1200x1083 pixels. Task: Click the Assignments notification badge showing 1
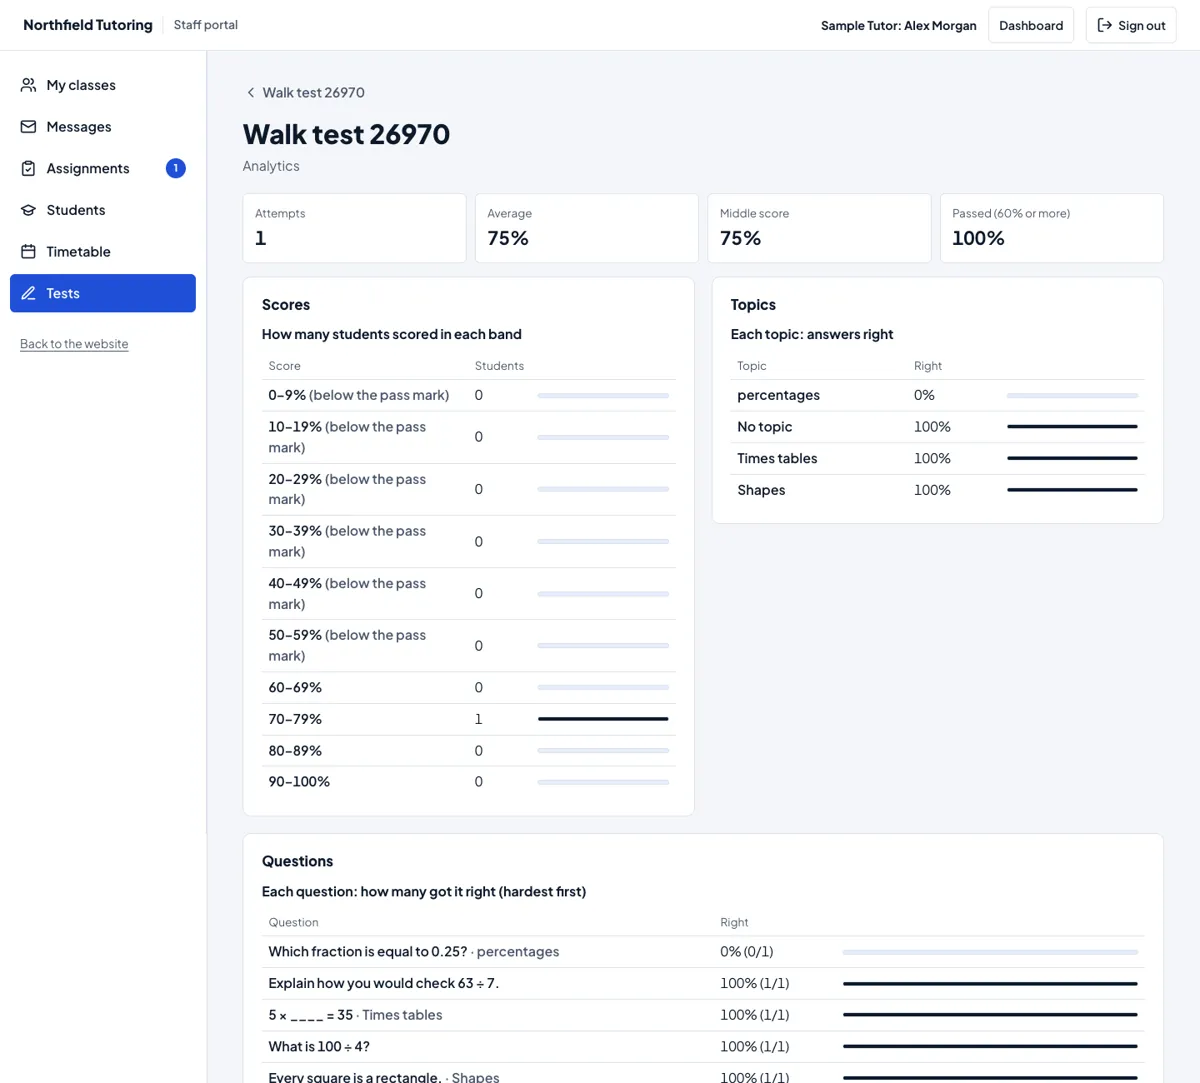(176, 168)
